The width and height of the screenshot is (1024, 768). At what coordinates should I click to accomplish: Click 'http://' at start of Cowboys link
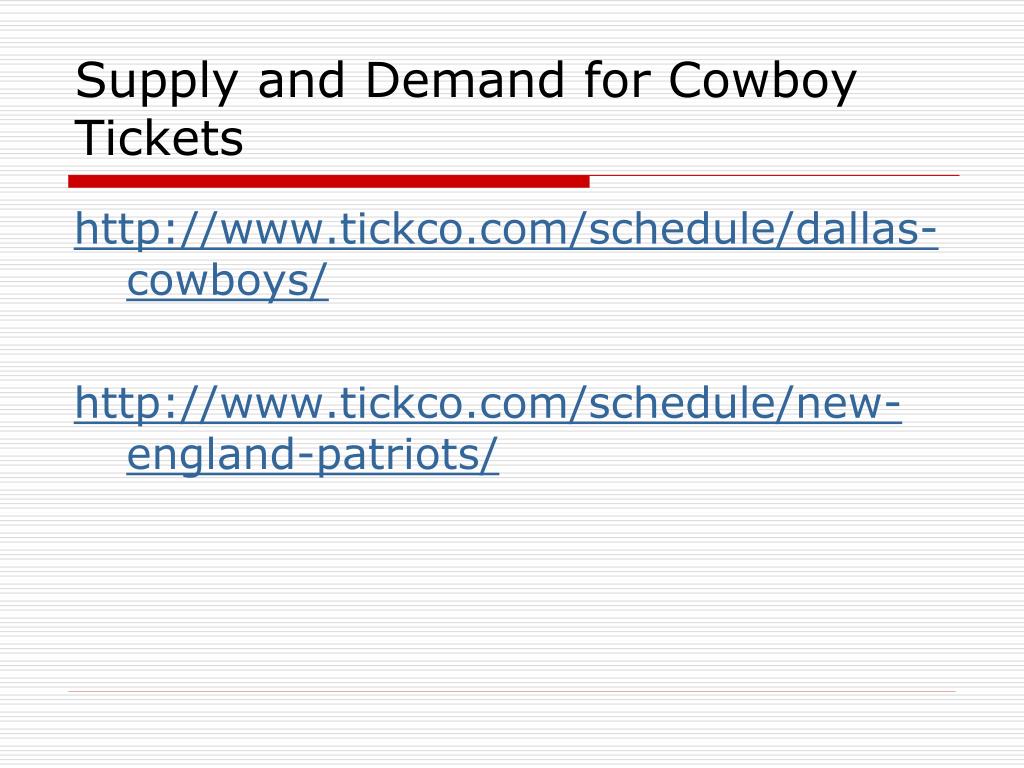click(x=147, y=229)
